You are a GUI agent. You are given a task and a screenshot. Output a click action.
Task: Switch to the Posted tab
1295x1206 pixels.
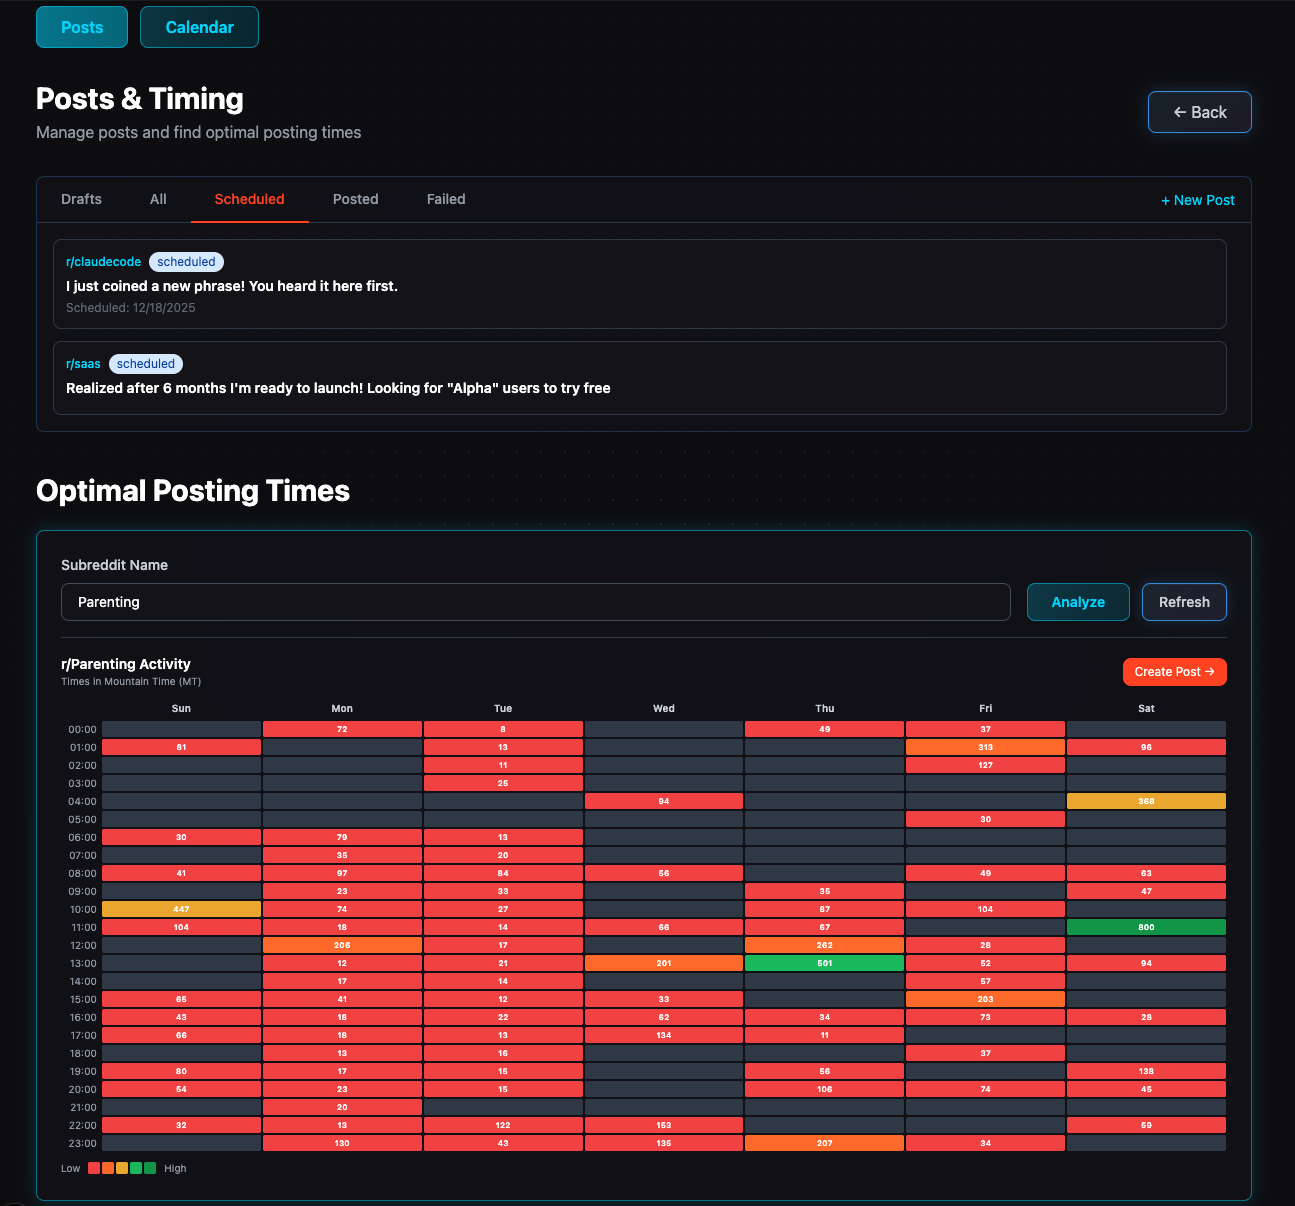[x=355, y=199]
